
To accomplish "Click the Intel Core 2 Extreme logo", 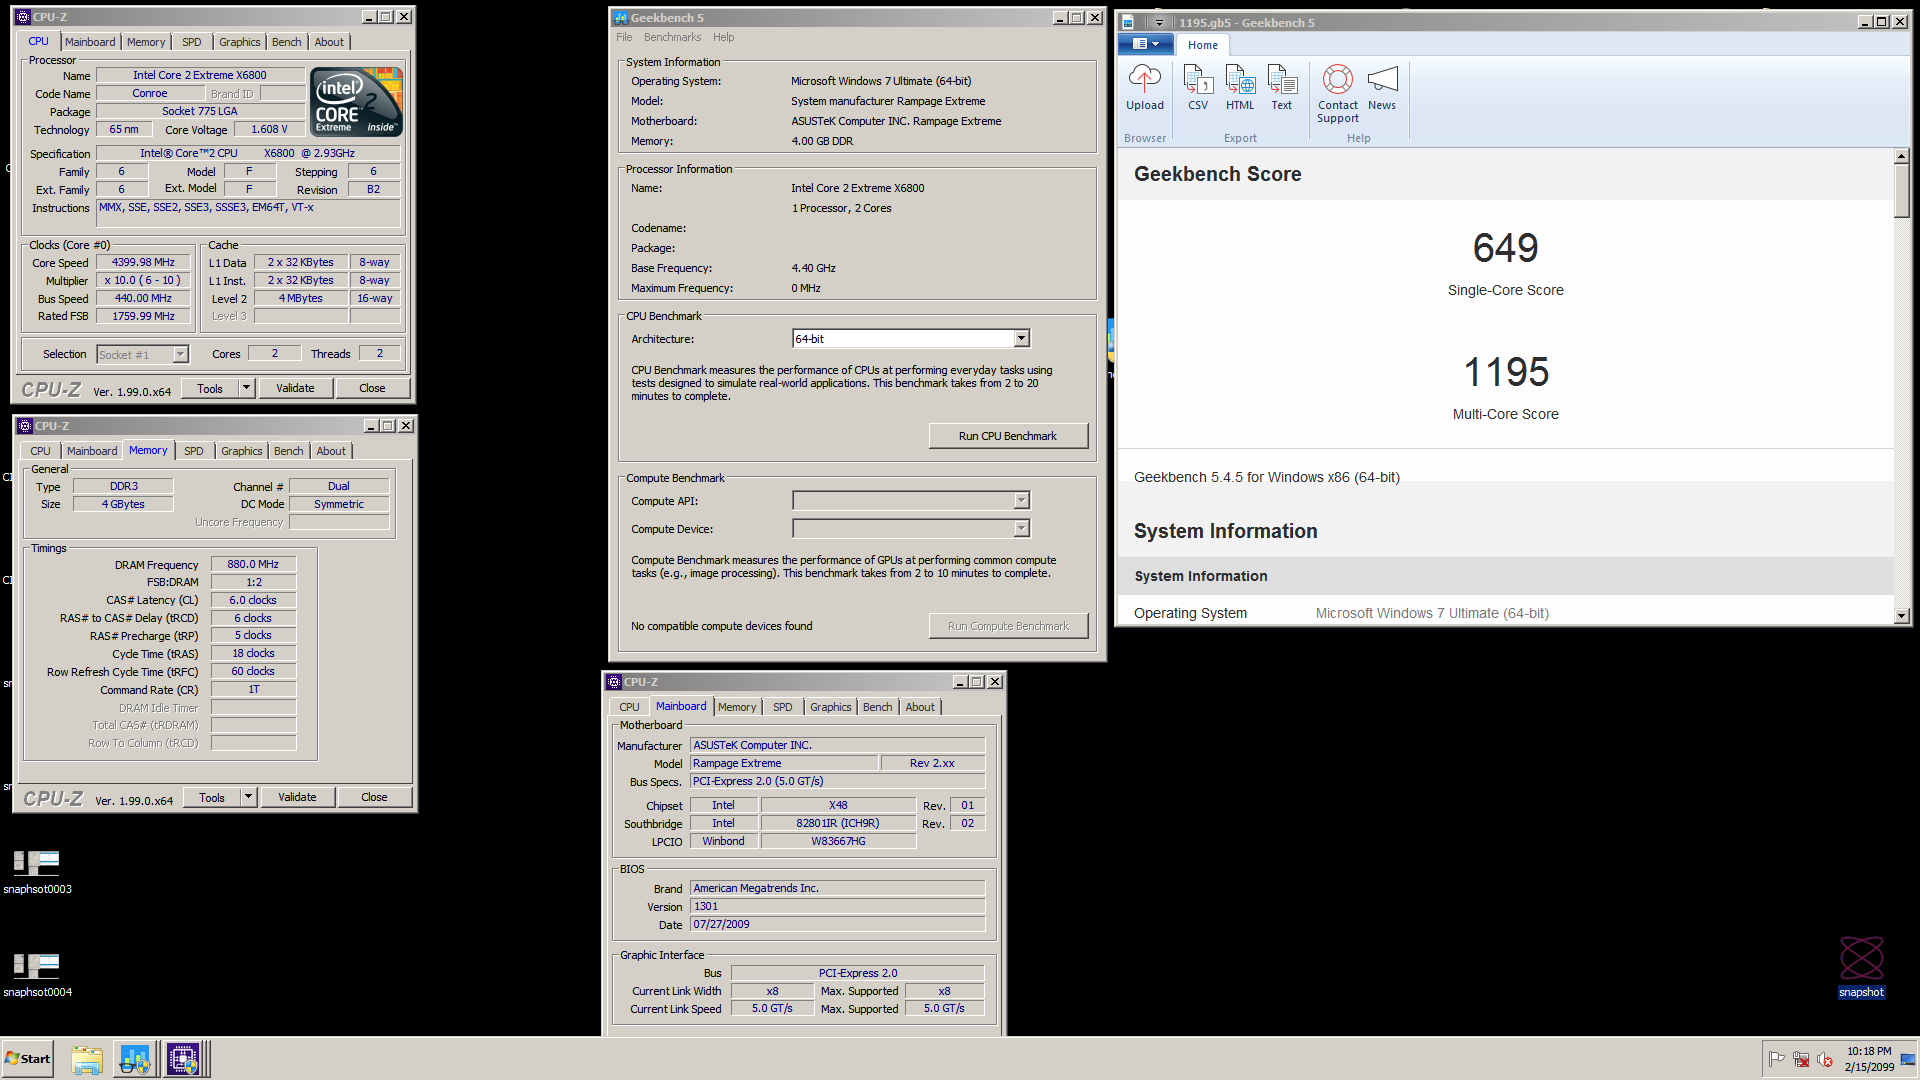I will (x=356, y=101).
